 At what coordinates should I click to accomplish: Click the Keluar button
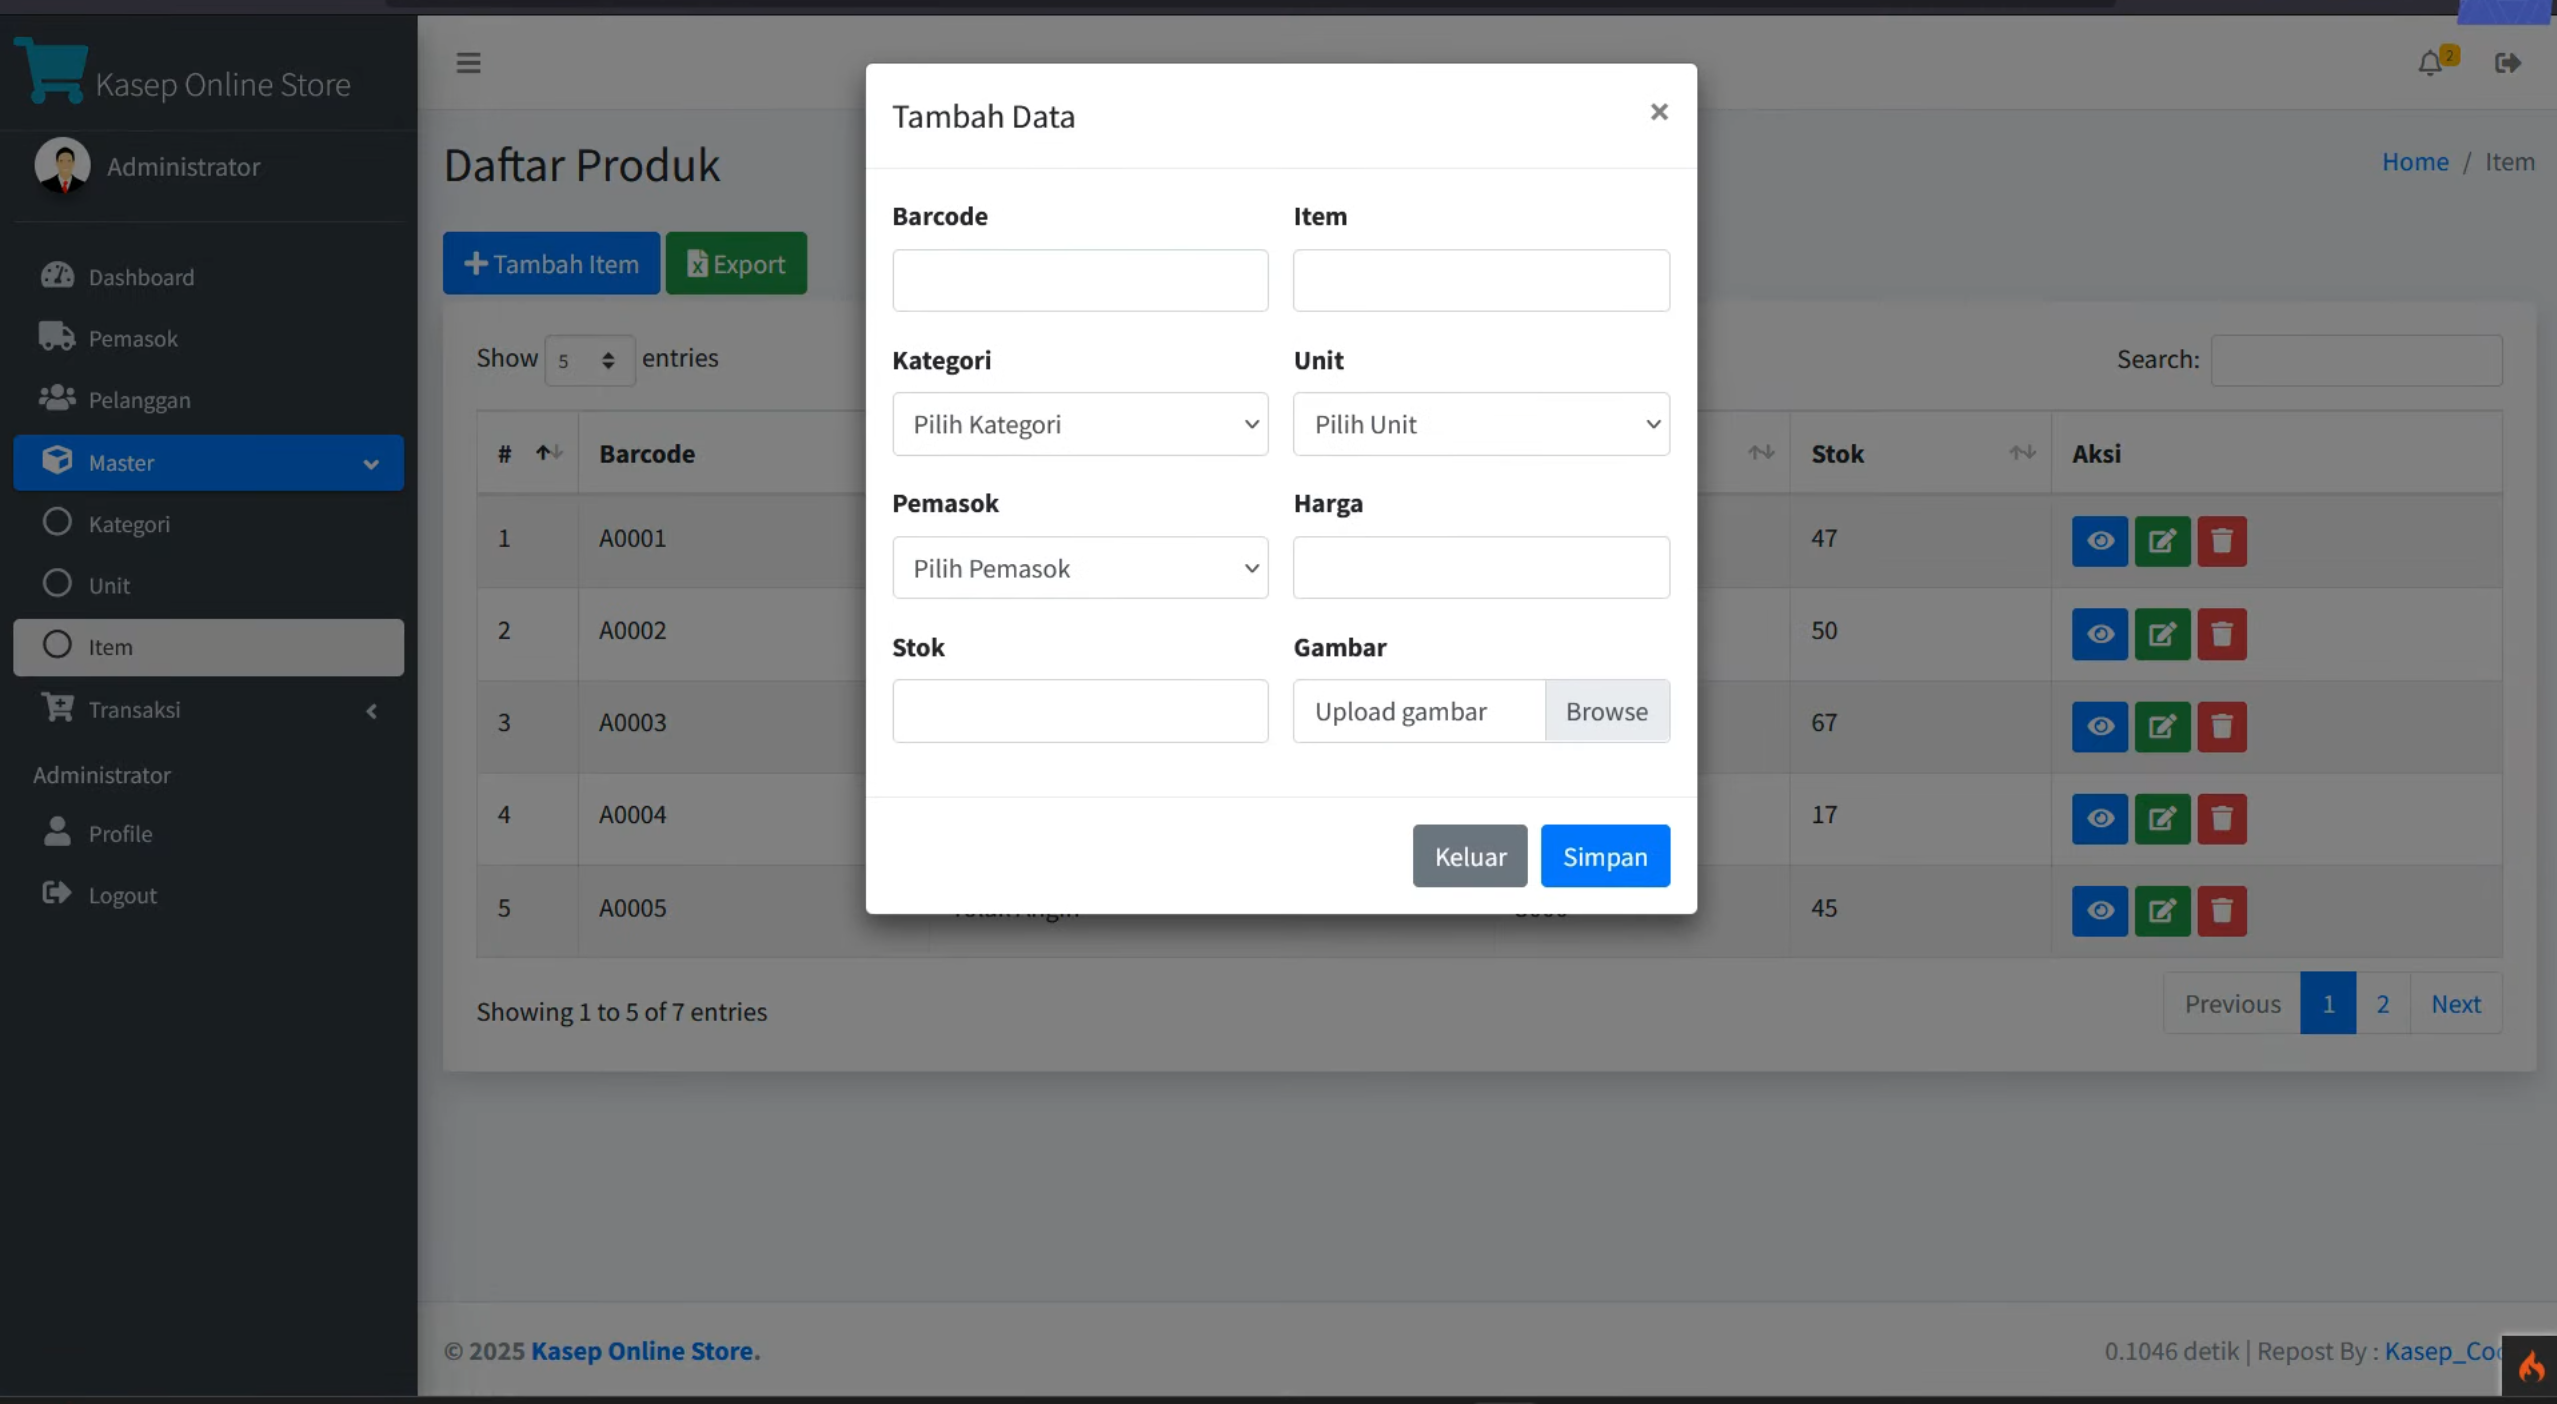(x=1470, y=856)
